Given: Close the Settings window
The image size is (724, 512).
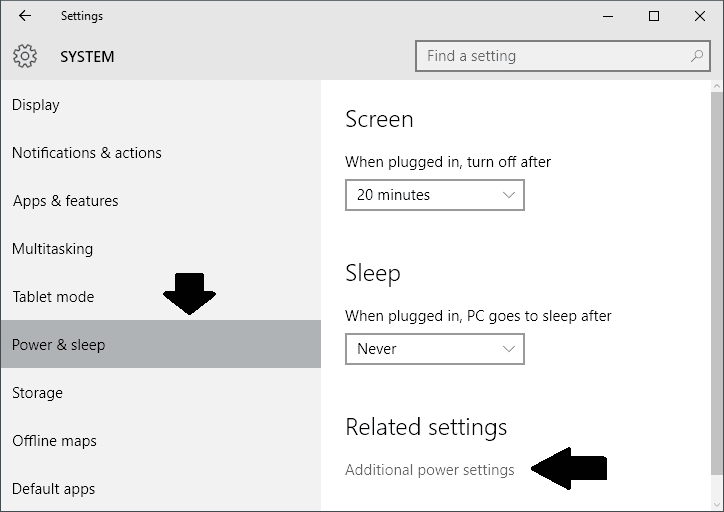Looking at the screenshot, I should click(699, 16).
